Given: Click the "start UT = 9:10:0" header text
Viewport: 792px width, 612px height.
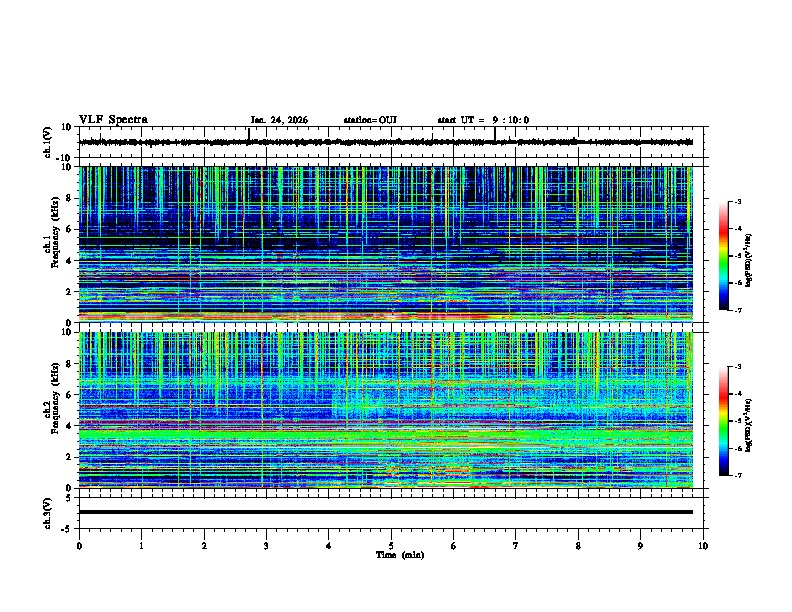Looking at the screenshot, I should point(483,120).
